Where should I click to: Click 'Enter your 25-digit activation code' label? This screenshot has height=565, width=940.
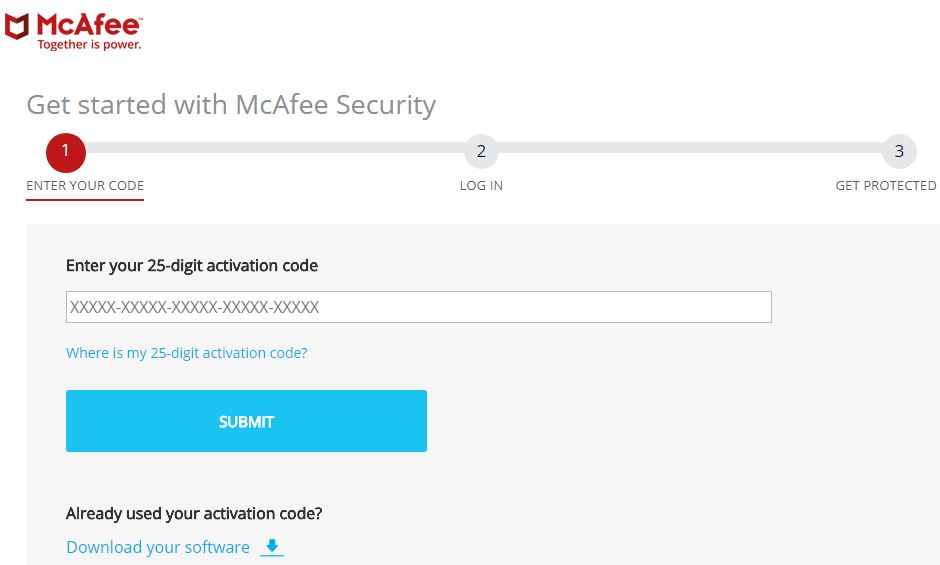[192, 266]
